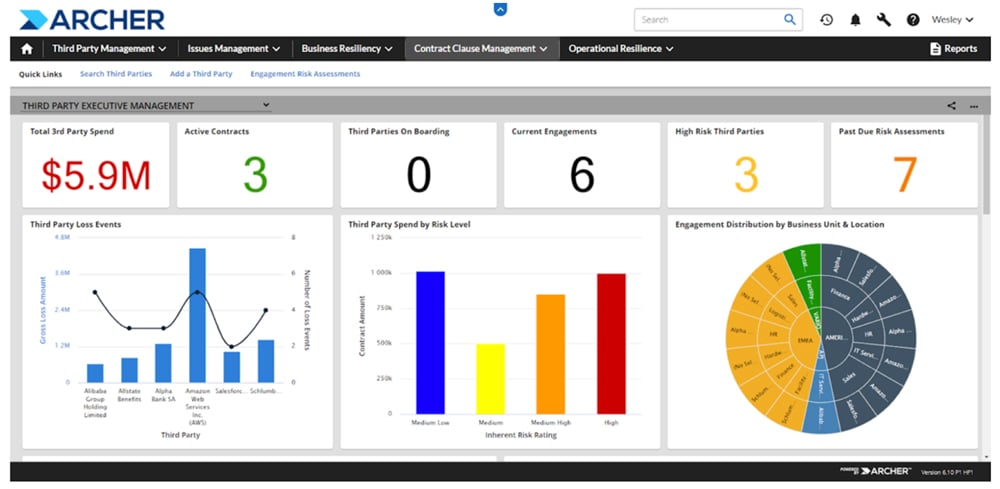The height and width of the screenshot is (489, 1000).
Task: Click the red High risk bar
Action: point(610,343)
